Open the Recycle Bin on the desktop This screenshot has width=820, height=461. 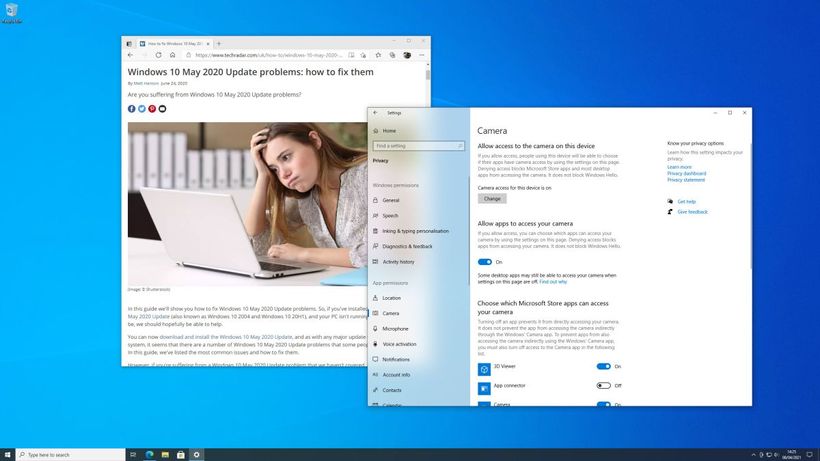click(11, 13)
